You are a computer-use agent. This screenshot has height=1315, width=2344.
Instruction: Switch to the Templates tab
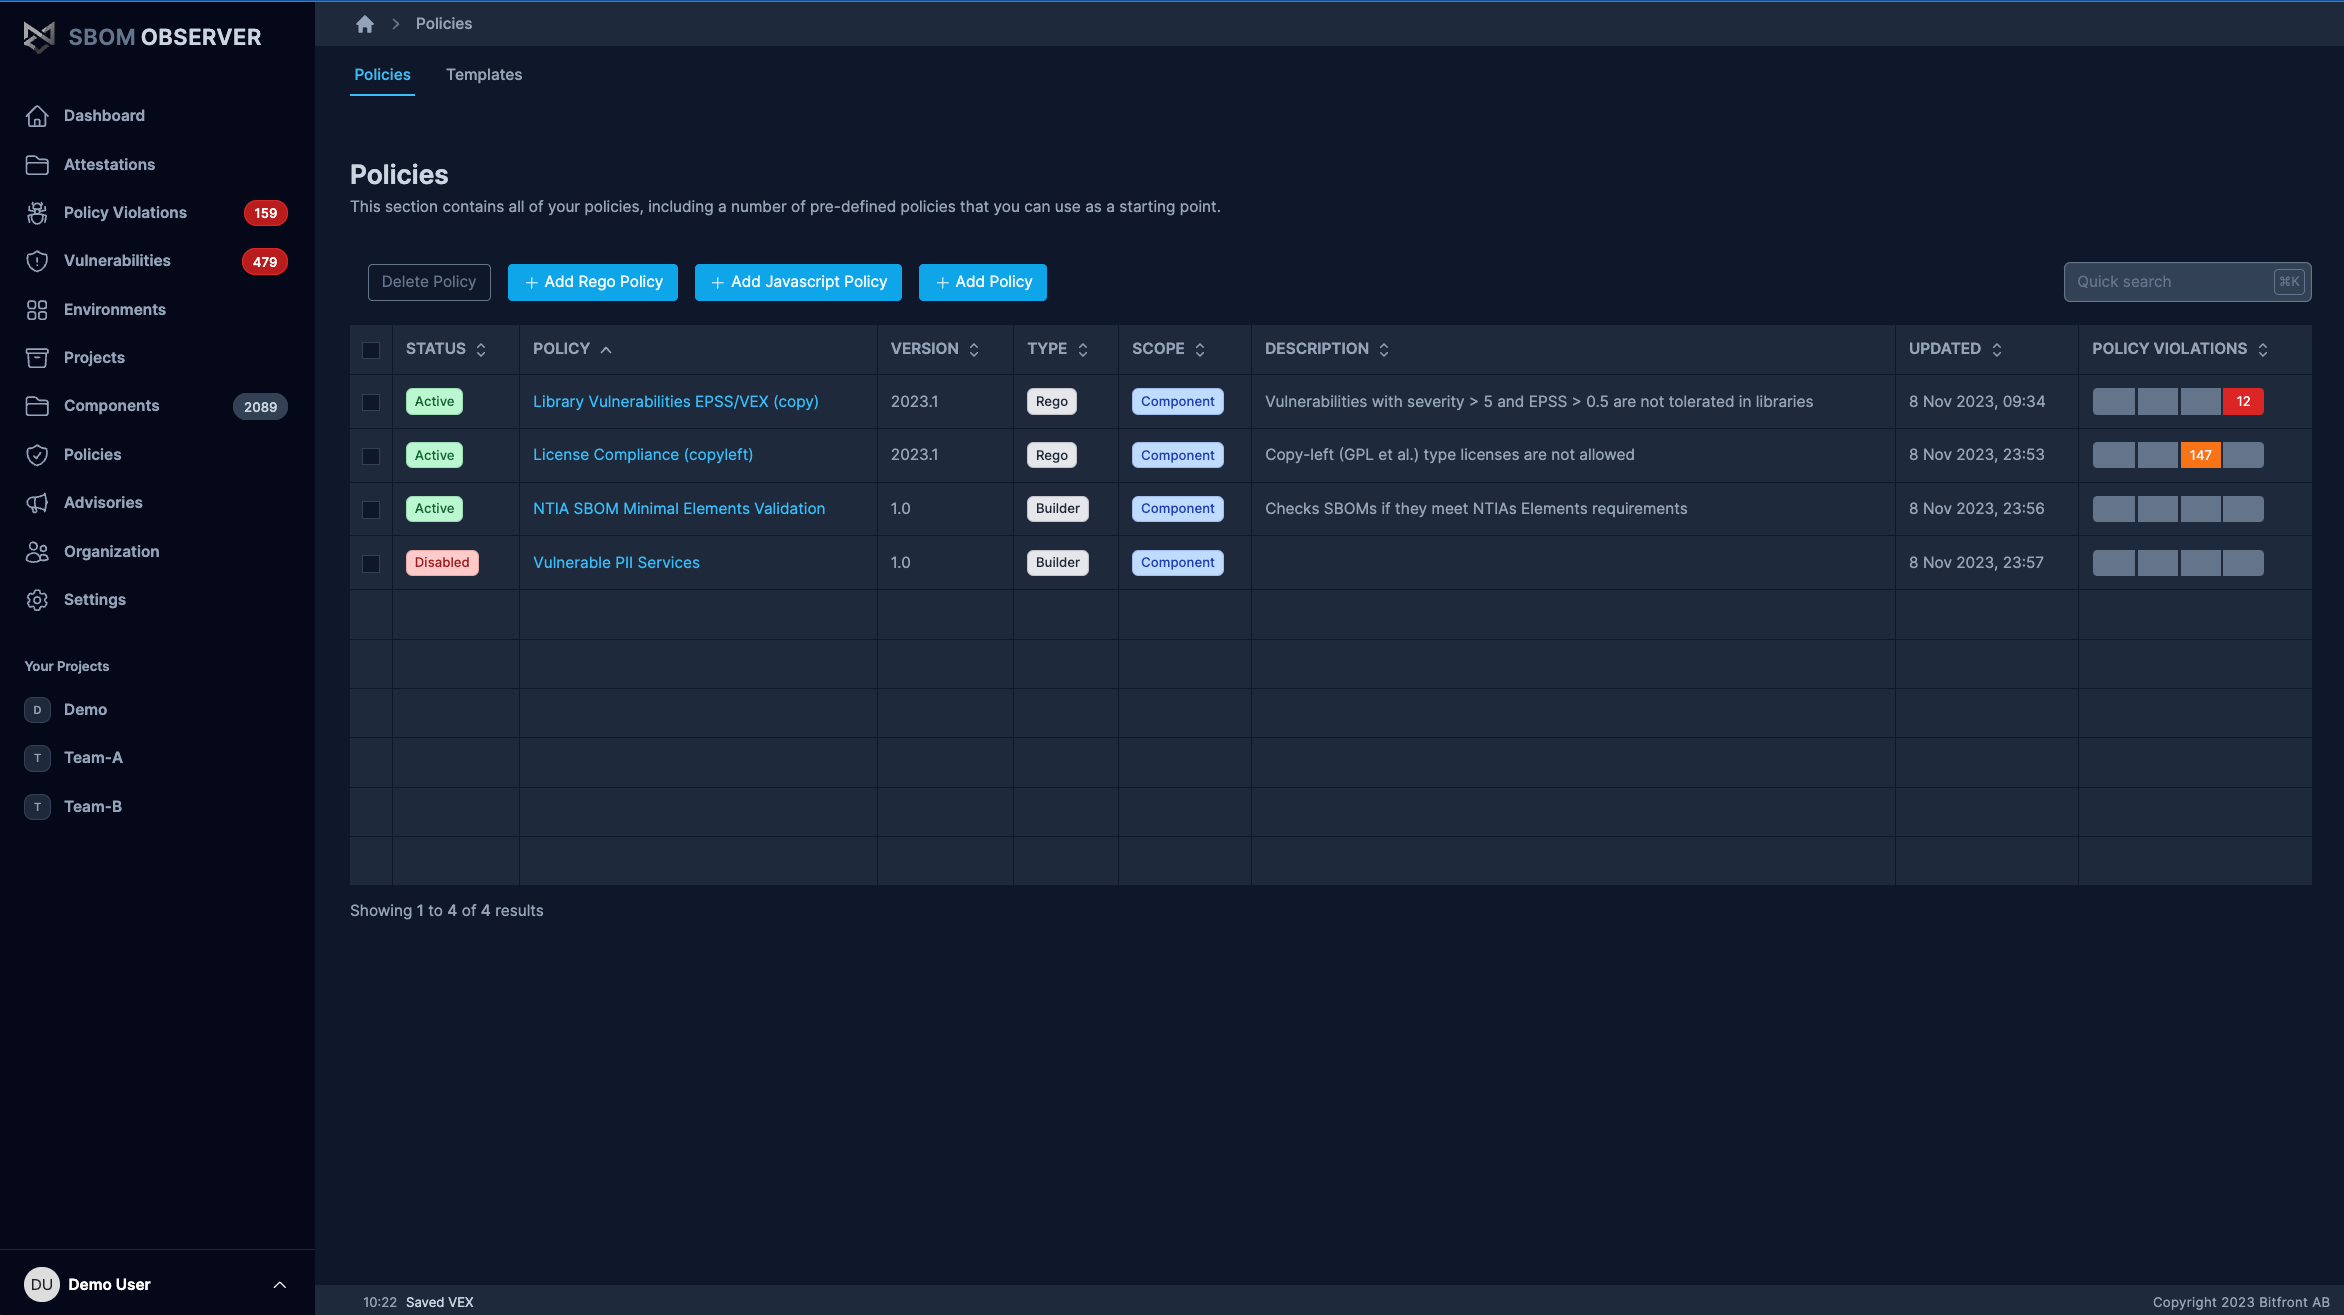pyautogui.click(x=484, y=75)
